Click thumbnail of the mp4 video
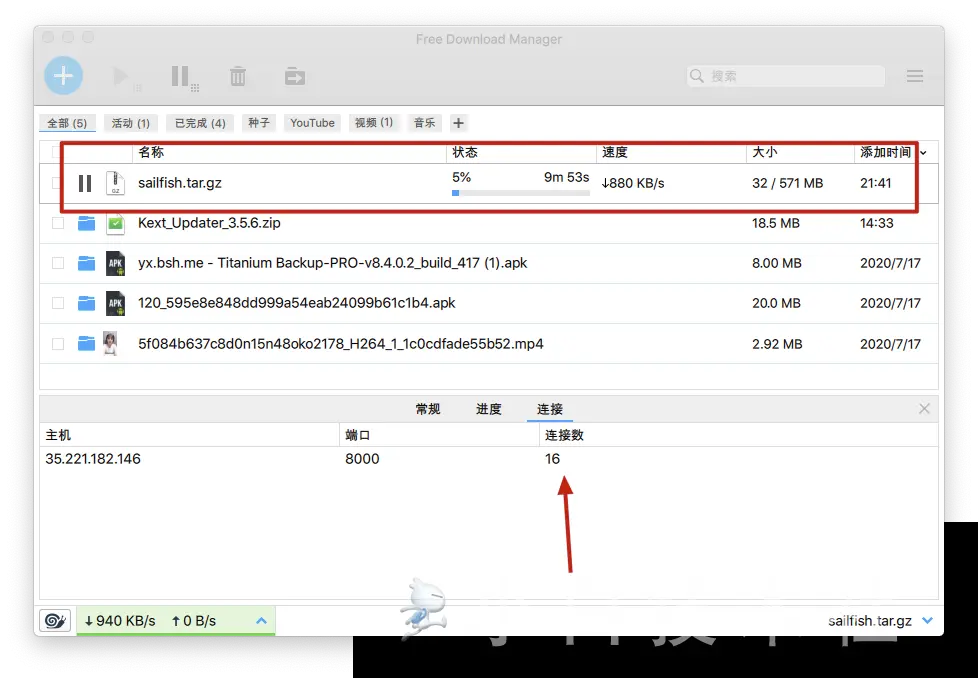 click(x=110, y=343)
